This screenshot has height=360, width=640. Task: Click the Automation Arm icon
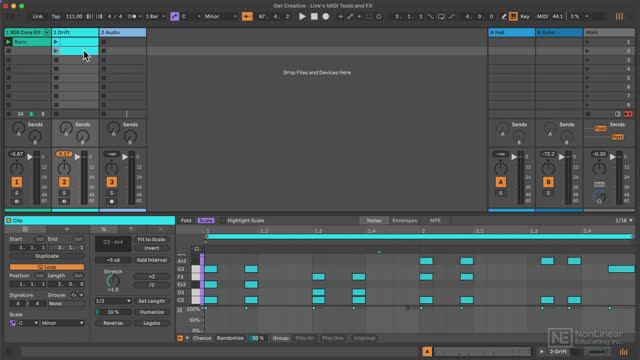350,16
